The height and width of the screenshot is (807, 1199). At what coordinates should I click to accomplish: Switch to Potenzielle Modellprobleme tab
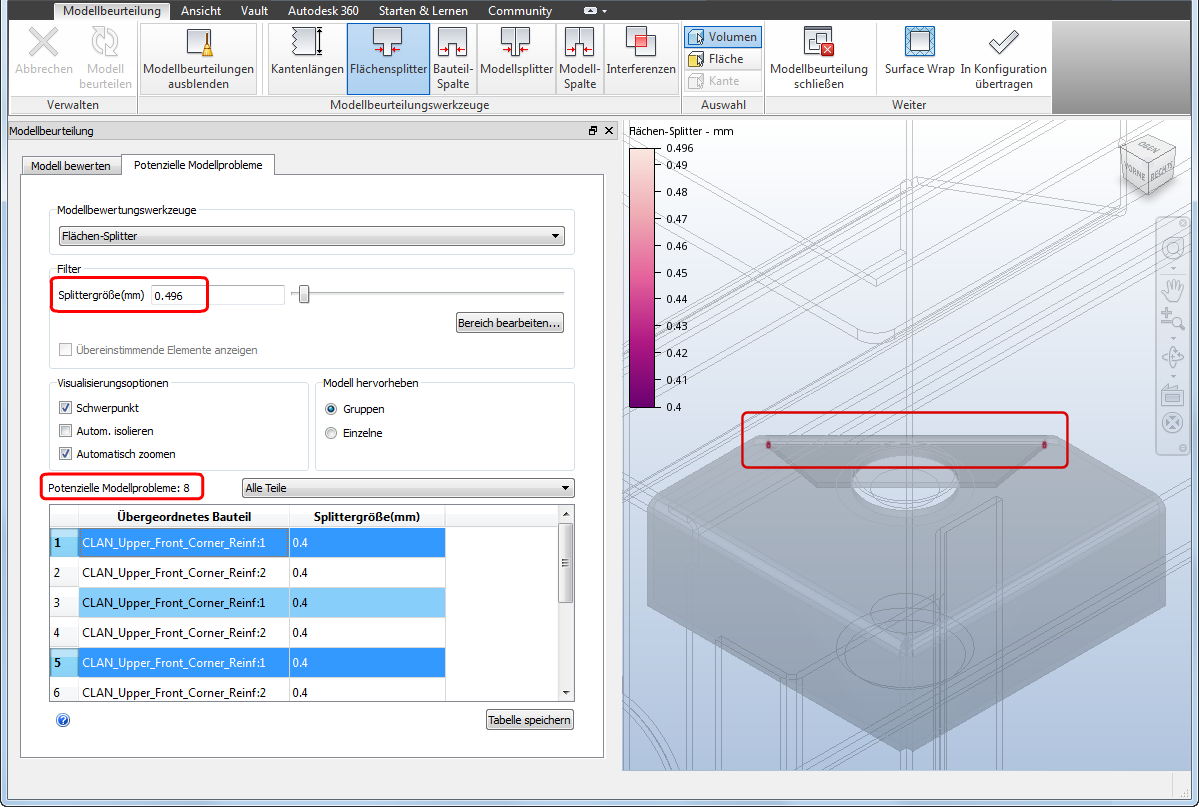pos(198,165)
